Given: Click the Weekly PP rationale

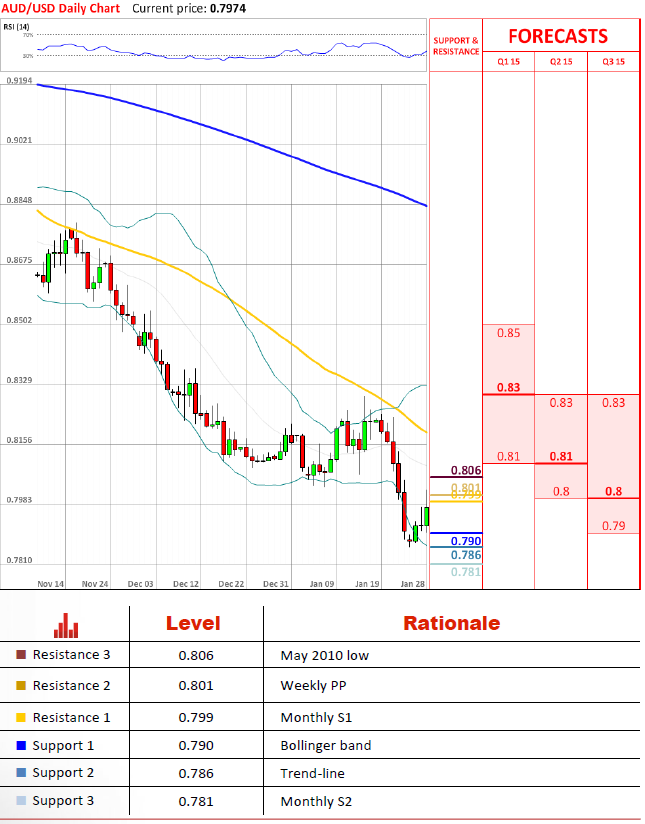Looking at the screenshot, I should [x=313, y=686].
